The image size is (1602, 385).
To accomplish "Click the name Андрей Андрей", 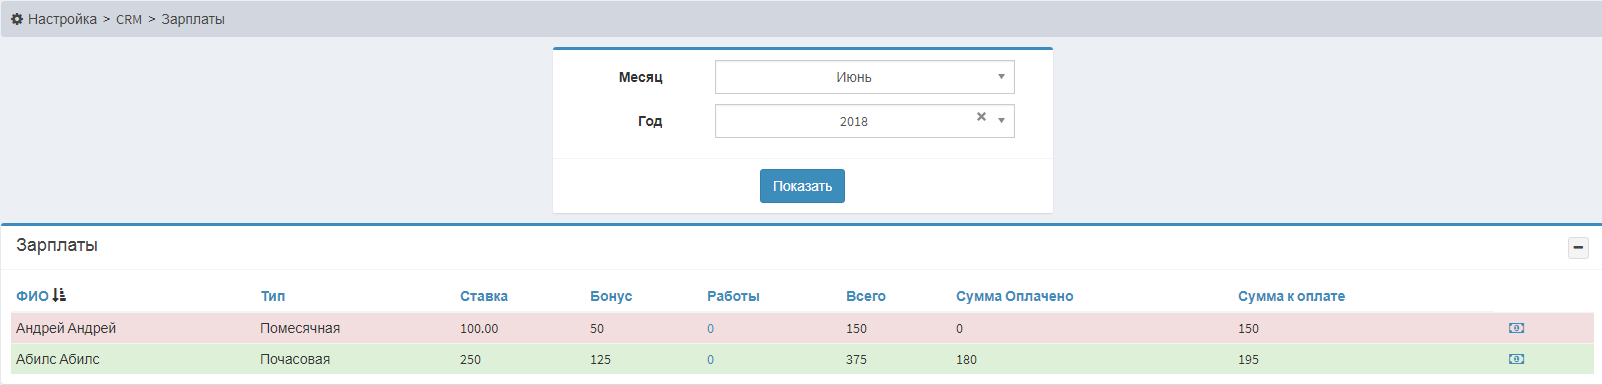I will coord(66,328).
